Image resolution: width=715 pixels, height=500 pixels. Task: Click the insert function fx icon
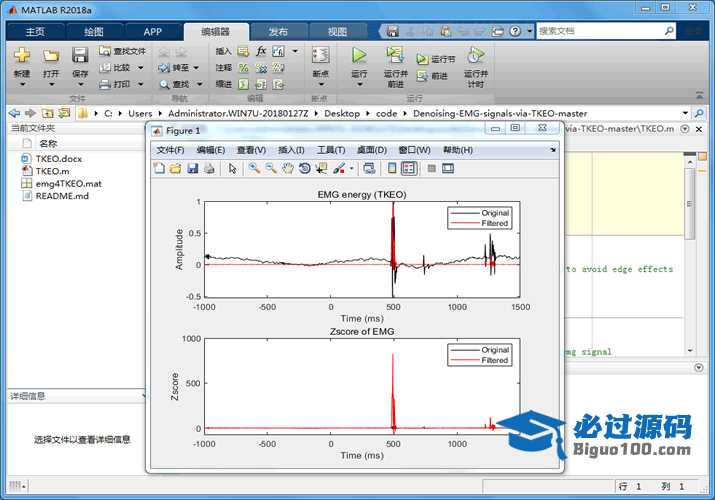(x=261, y=51)
